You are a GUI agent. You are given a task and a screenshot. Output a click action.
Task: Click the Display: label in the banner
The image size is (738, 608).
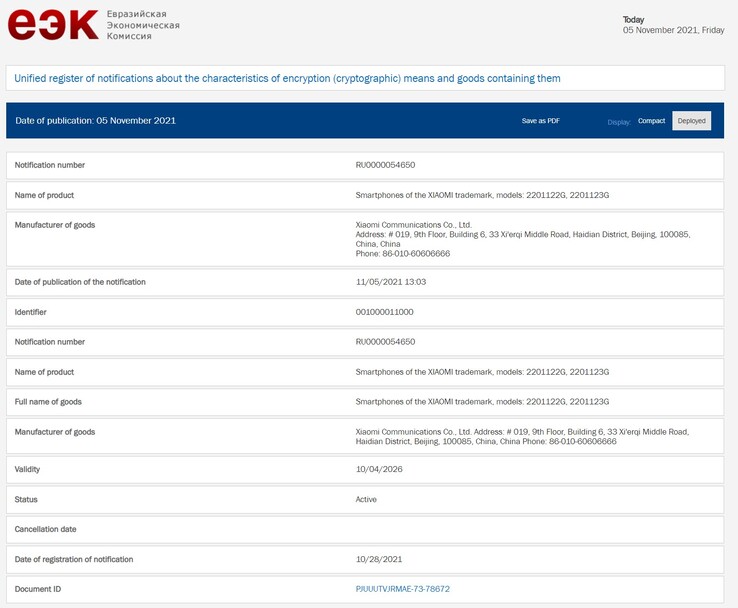click(619, 122)
